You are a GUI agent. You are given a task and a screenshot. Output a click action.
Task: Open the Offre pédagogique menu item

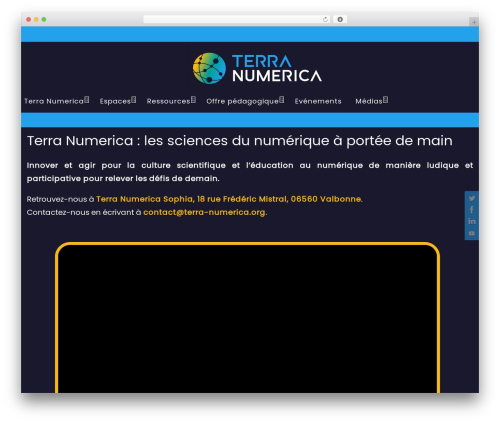(242, 101)
